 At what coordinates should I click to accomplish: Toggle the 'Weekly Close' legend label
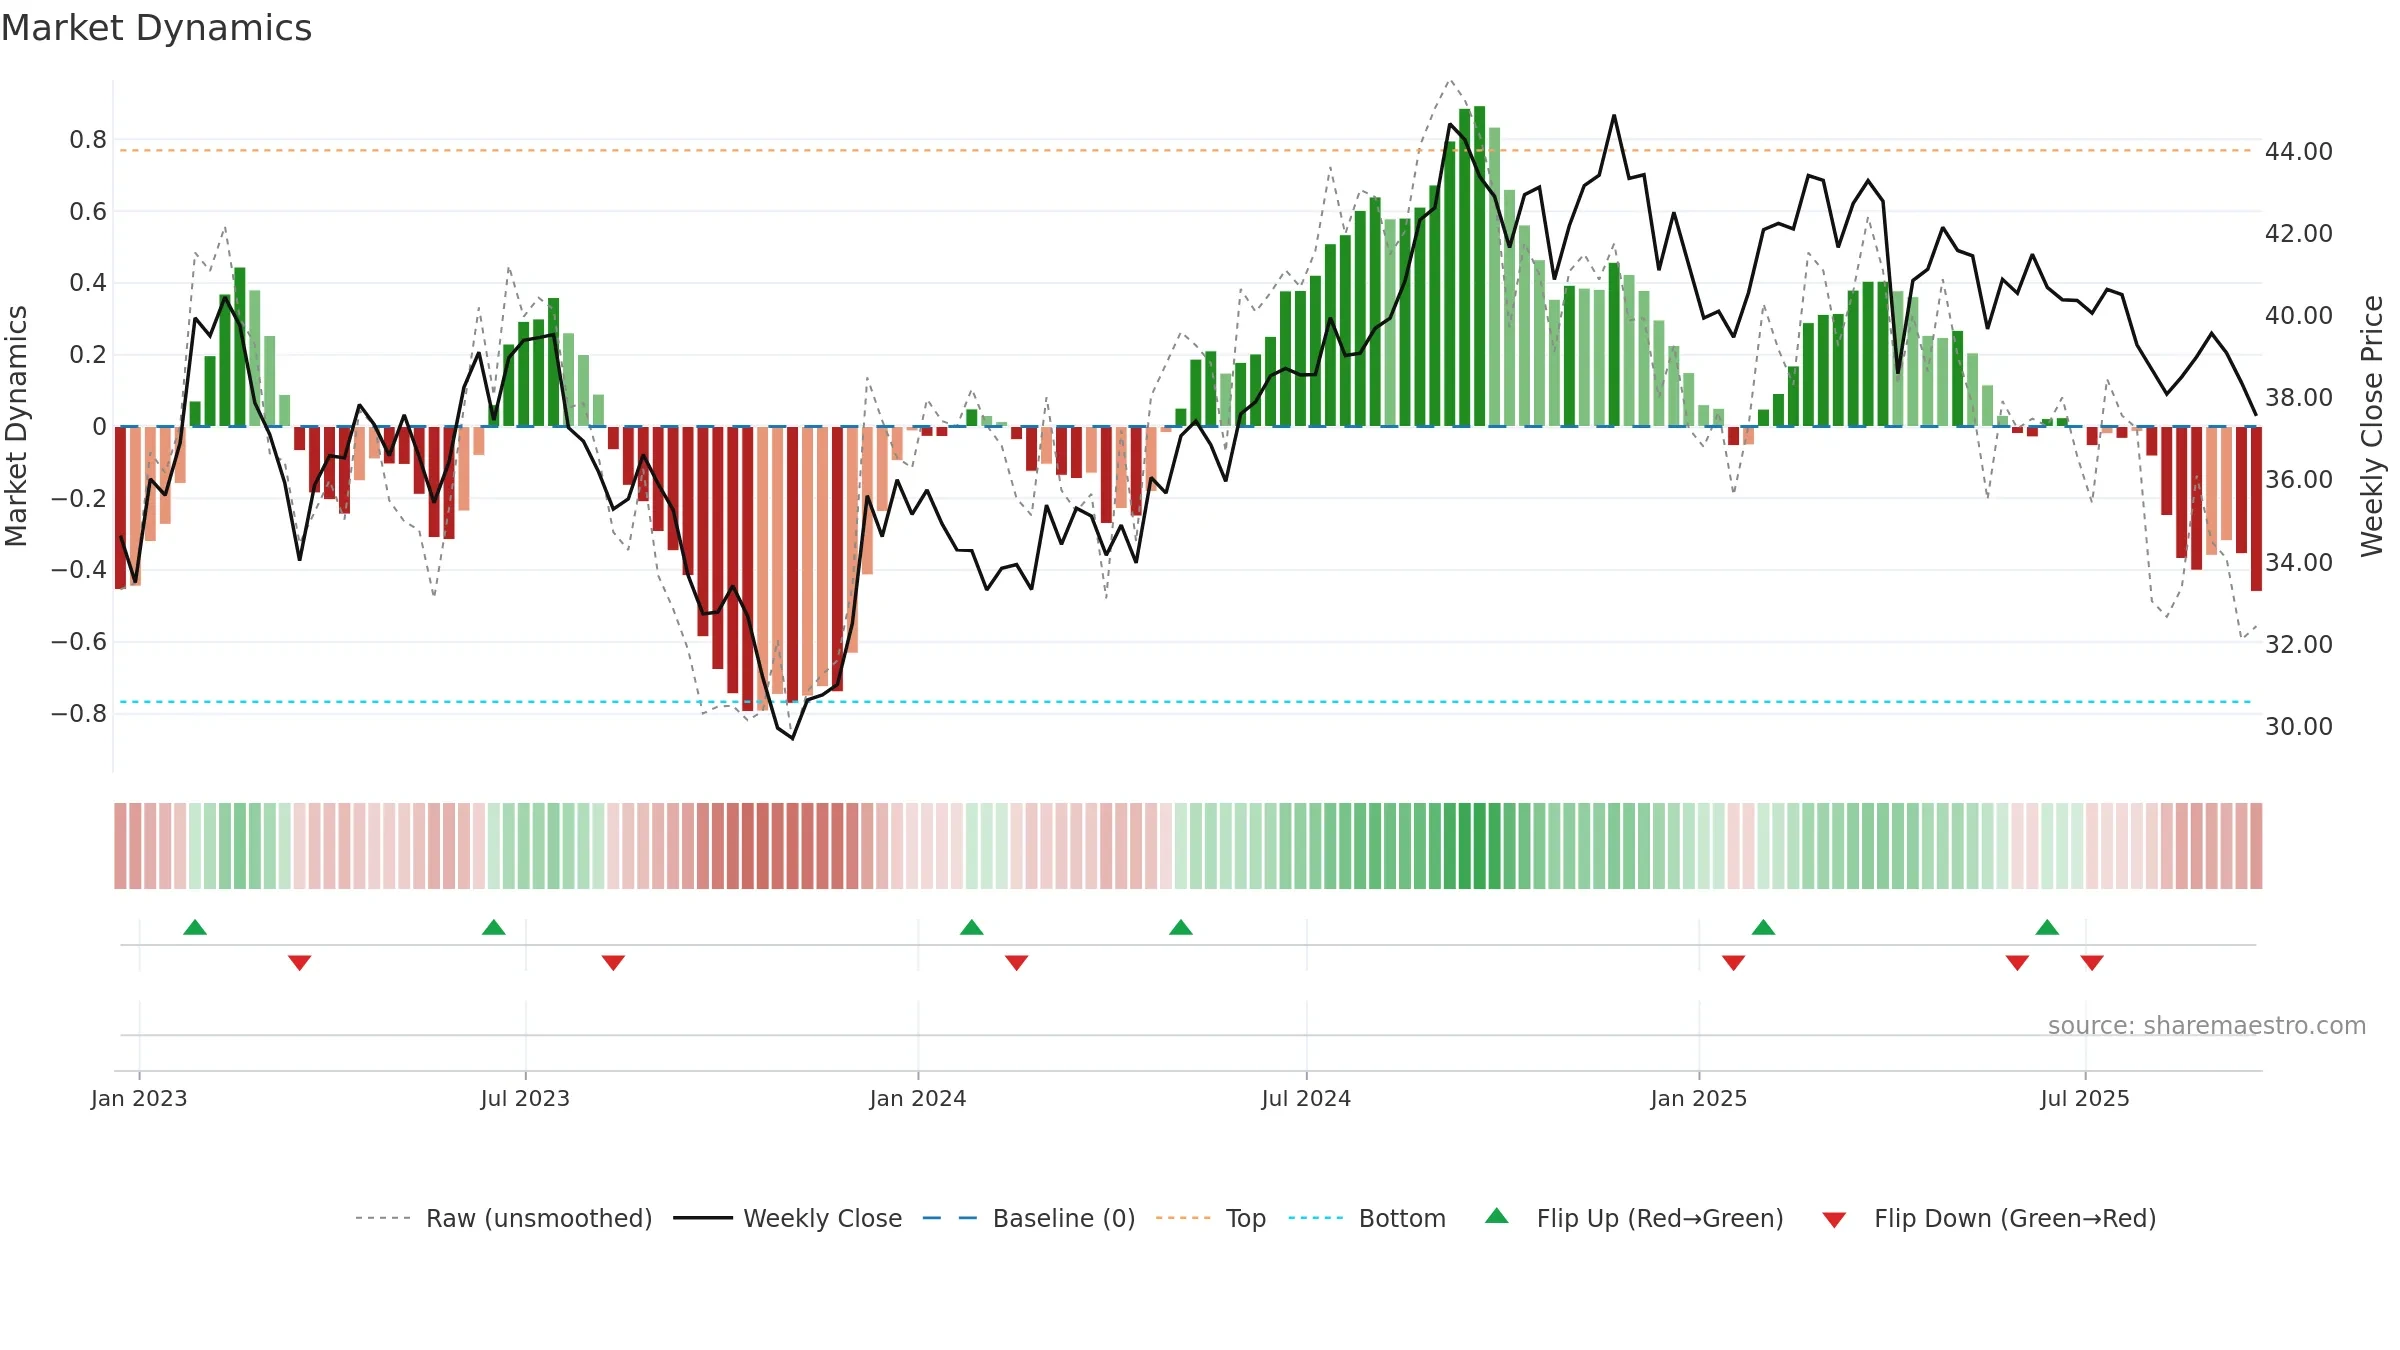pos(823,1218)
